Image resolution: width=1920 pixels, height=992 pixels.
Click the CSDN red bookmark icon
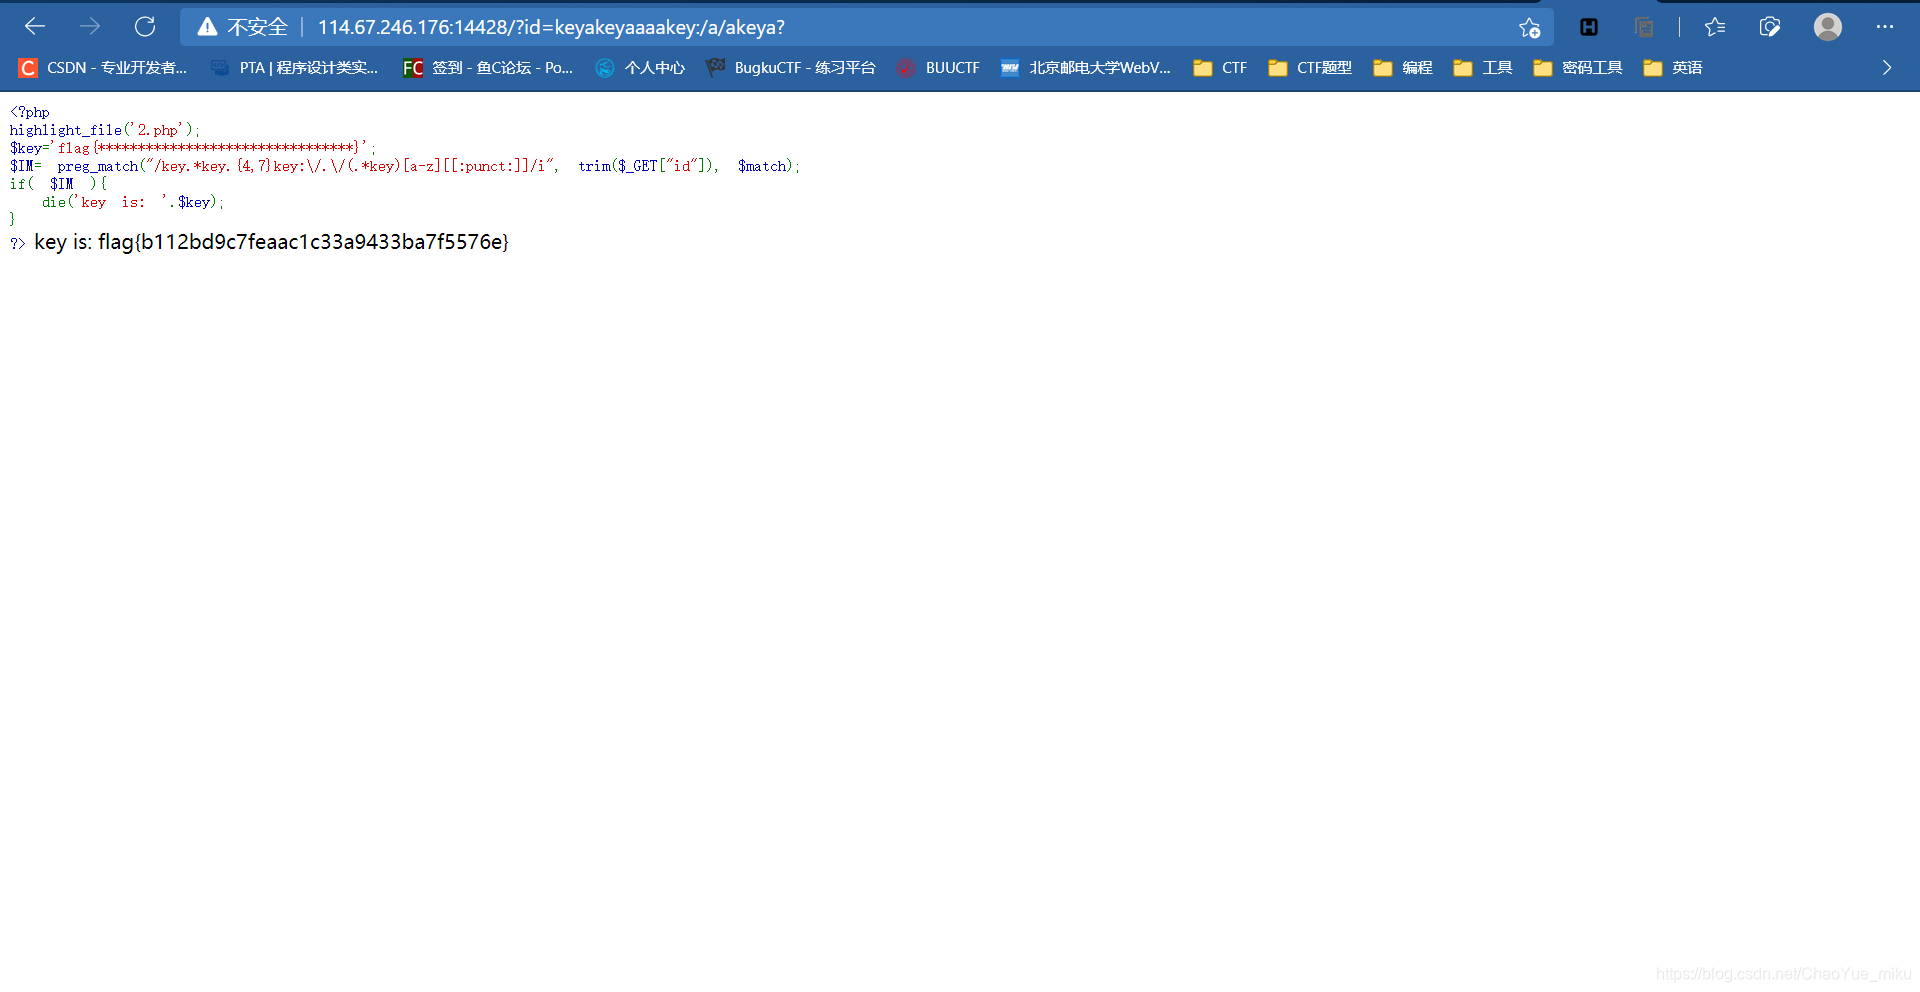coord(27,67)
